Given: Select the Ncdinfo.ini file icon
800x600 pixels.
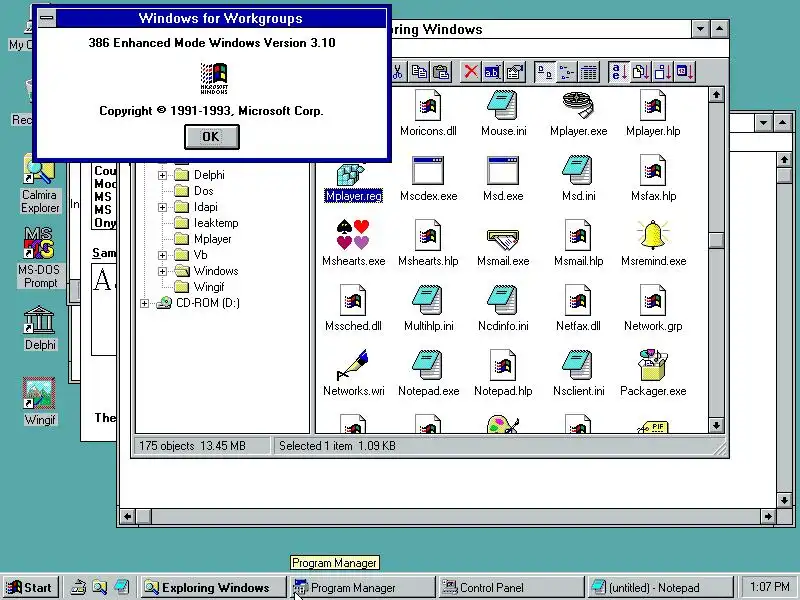Looking at the screenshot, I should [503, 300].
